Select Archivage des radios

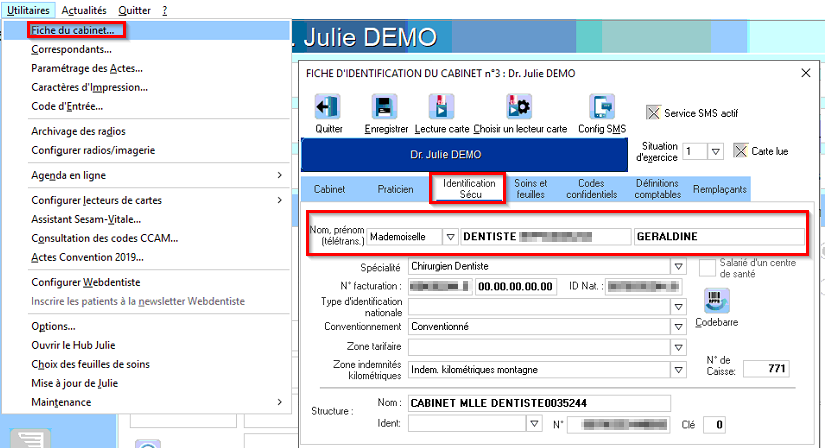pyautogui.click(x=78, y=131)
